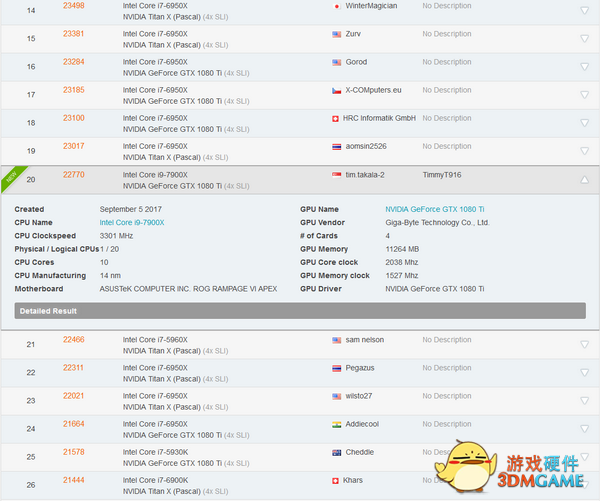Click Thai flag next to aomsin2526

(x=336, y=147)
